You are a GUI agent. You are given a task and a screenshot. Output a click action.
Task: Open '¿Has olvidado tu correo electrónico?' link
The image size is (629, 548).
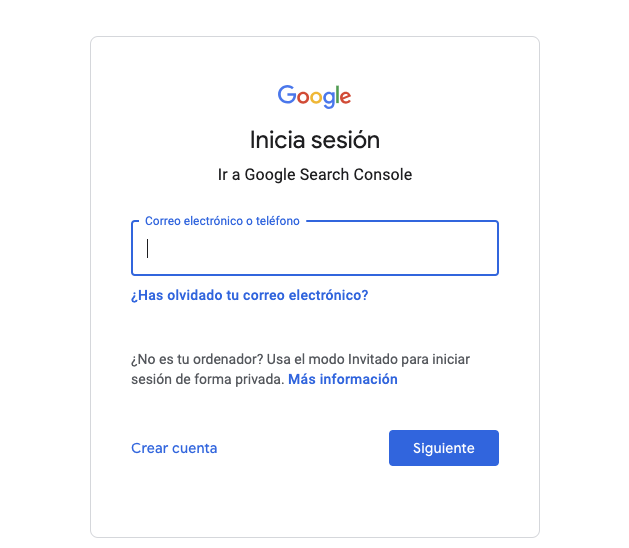point(250,295)
